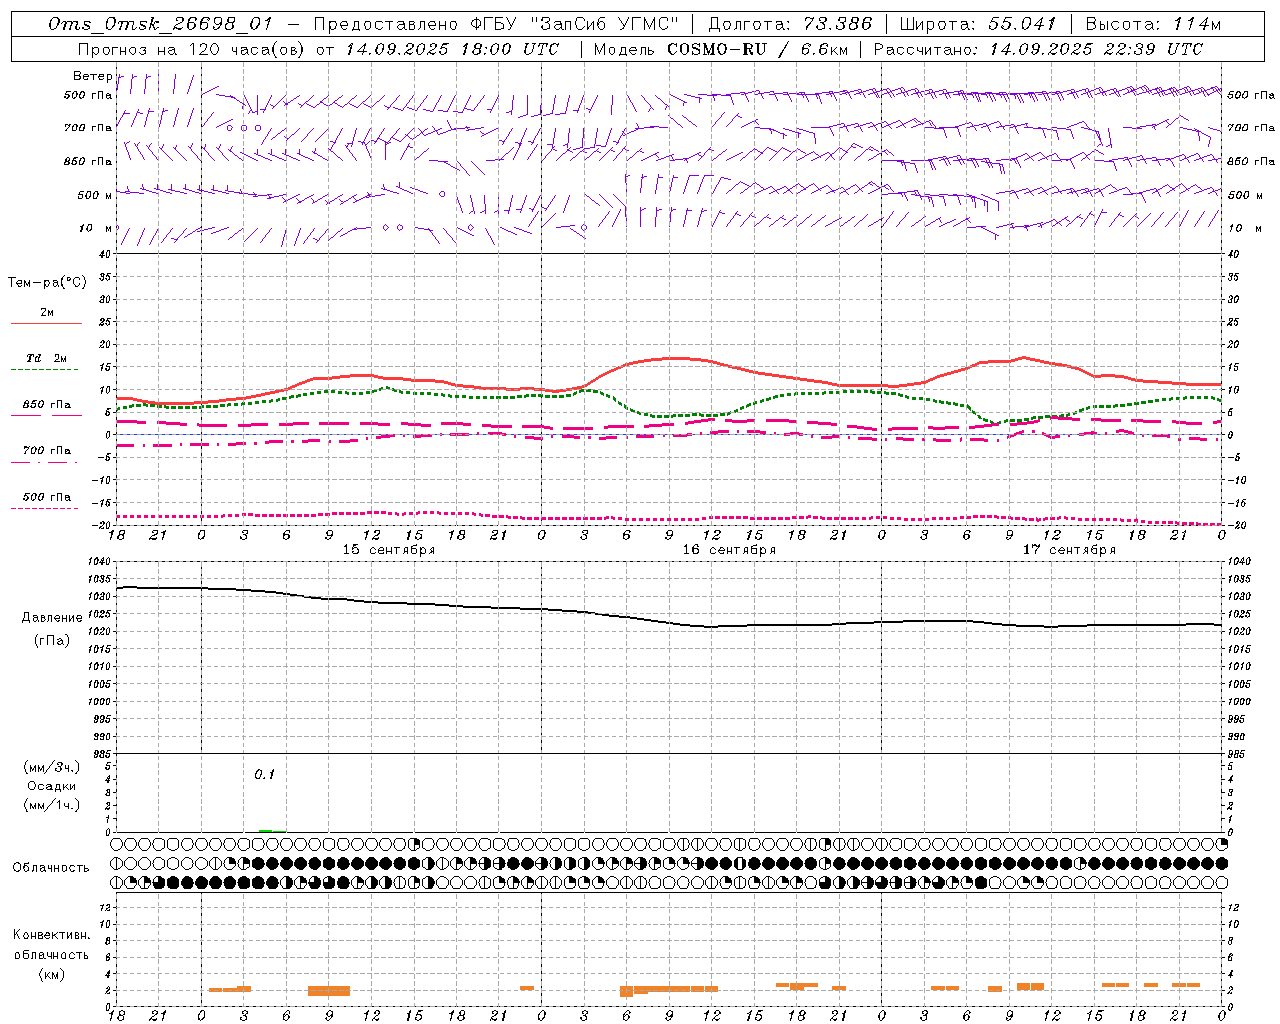Click the (км) convective cloud unit label
Screen dimensions: 1280x1024
click(x=51, y=974)
